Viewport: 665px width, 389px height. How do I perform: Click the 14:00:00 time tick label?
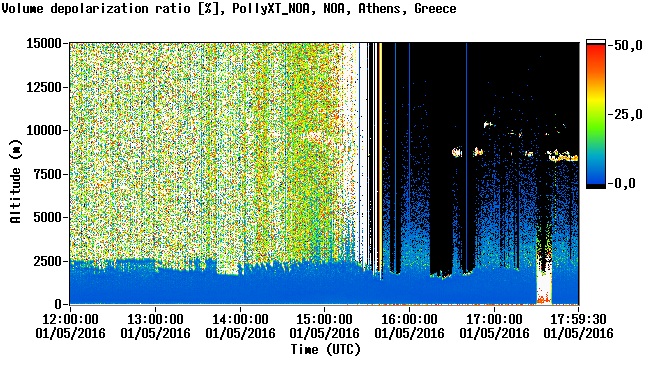click(240, 319)
